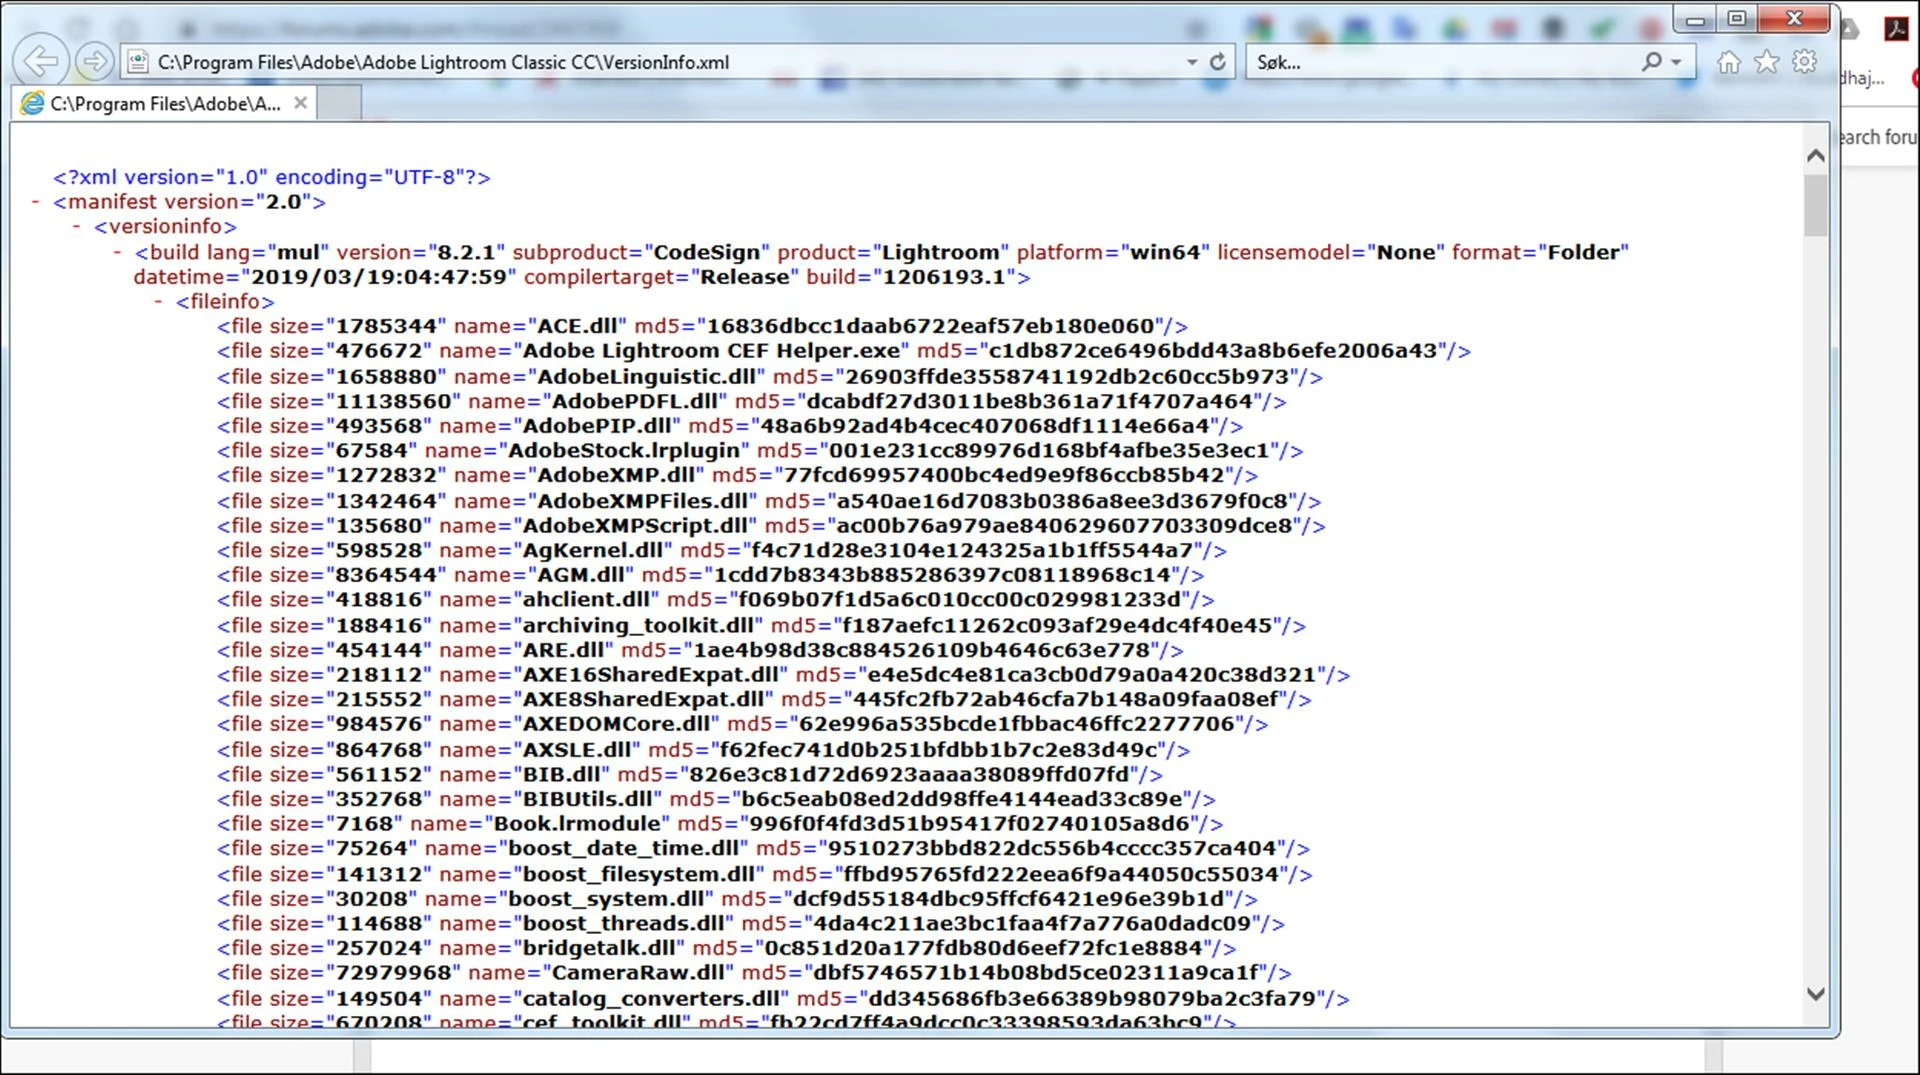1920x1075 pixels.
Task: Go back with the browser Back arrow
Action: (x=40, y=61)
